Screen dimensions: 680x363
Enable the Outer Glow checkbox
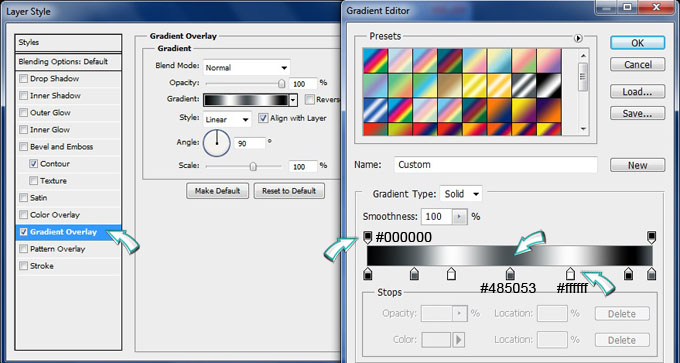pos(23,113)
